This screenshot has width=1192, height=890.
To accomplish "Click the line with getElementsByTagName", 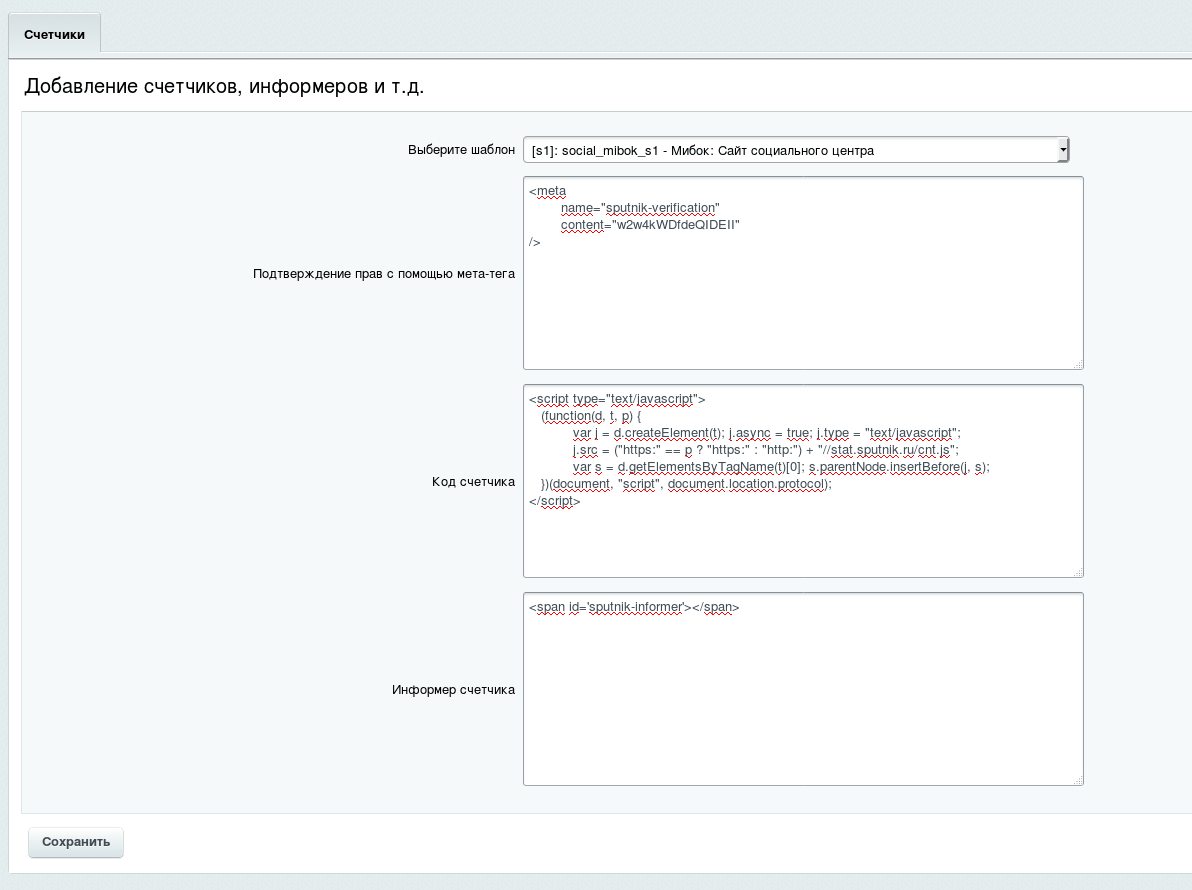I will 781,467.
